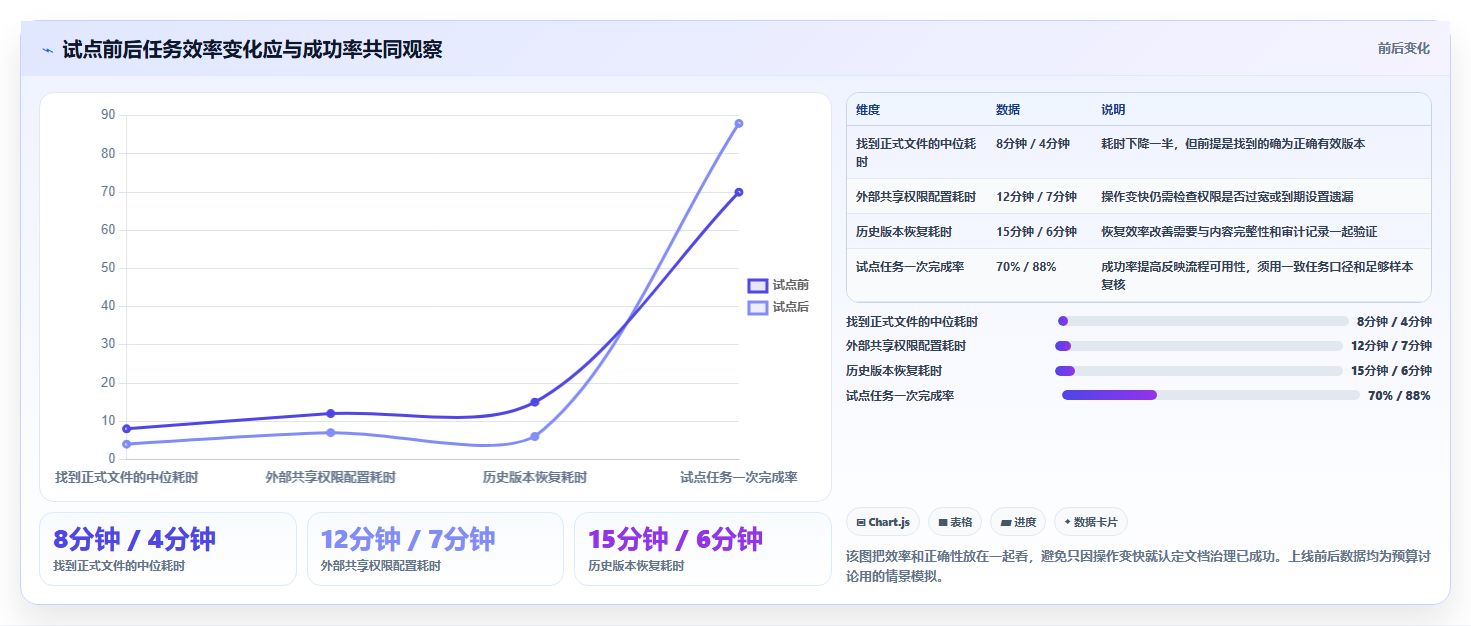Click the 进度 tag chip
Screen dimensions: 1471x626
(x=1018, y=522)
